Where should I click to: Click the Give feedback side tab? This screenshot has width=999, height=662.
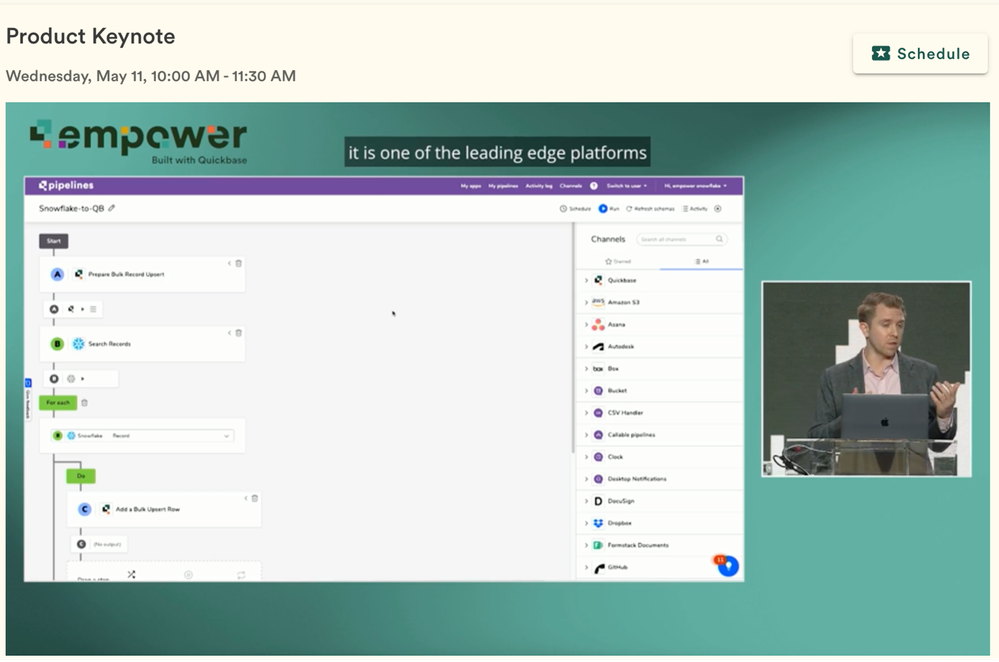tap(27, 400)
